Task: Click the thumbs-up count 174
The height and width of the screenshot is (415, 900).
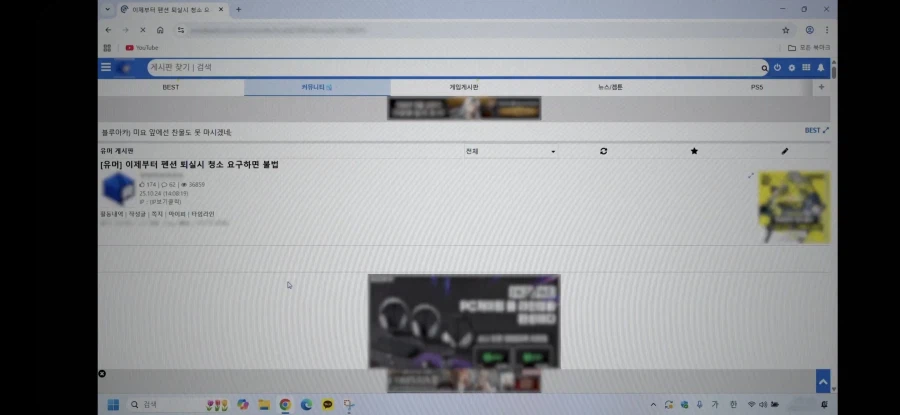Action: (148, 185)
